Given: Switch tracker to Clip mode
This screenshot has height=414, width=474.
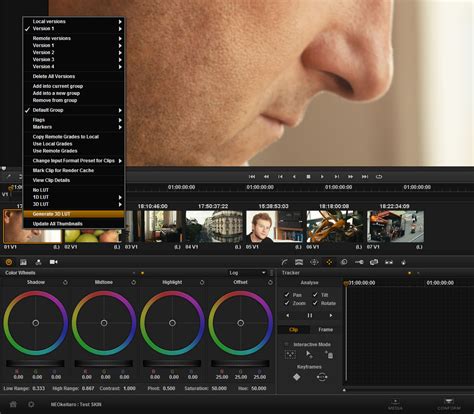Looking at the screenshot, I should (x=294, y=329).
